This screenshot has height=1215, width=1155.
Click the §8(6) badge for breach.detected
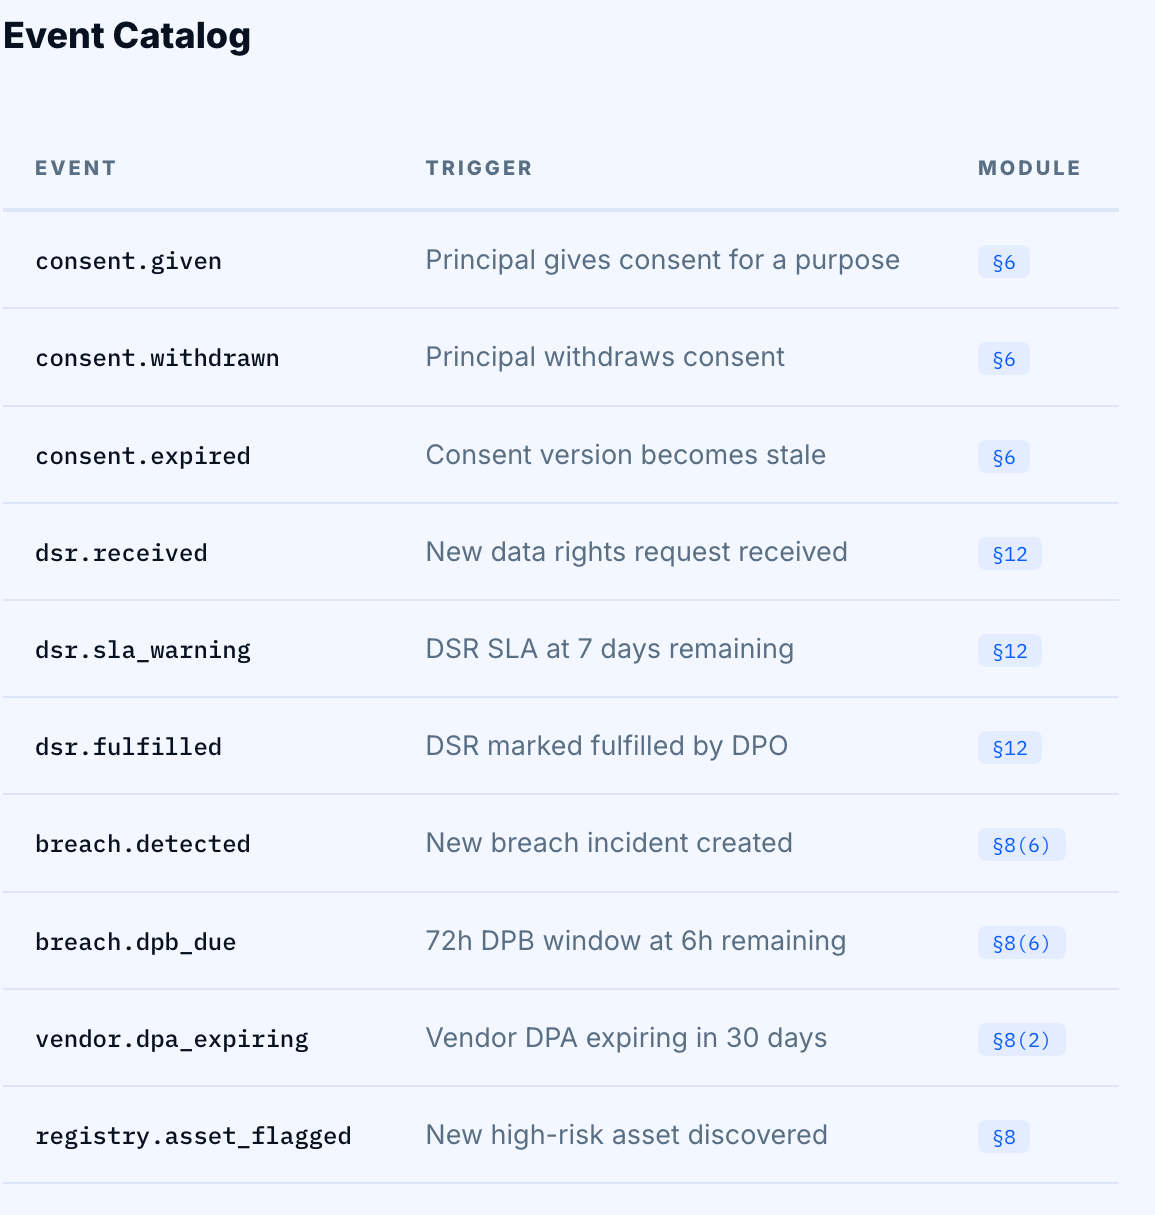click(x=1021, y=845)
